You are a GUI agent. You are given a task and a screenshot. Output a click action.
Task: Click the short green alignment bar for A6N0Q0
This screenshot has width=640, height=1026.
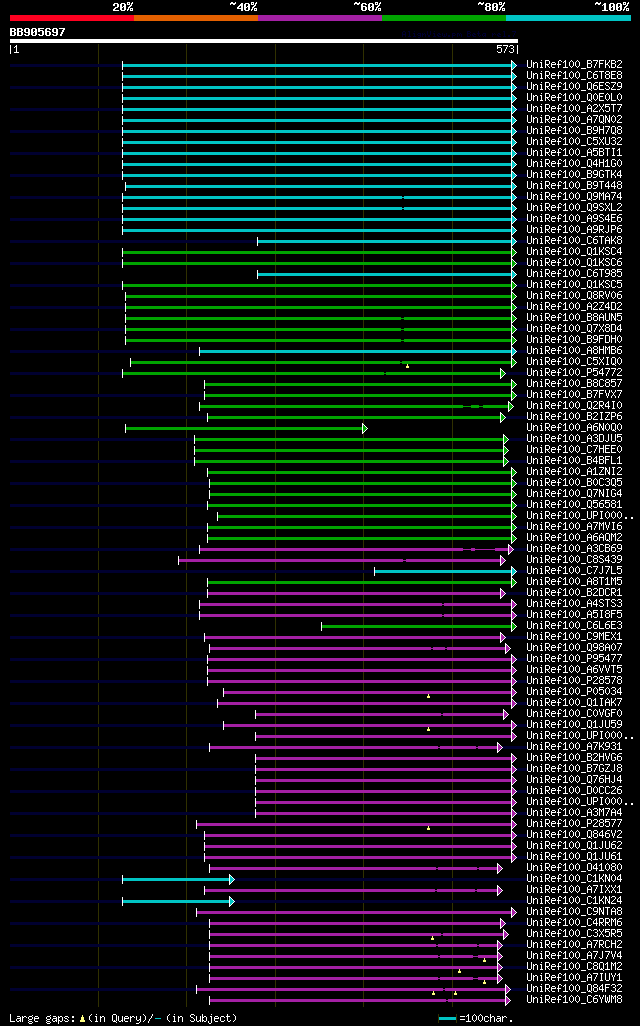click(x=246, y=429)
